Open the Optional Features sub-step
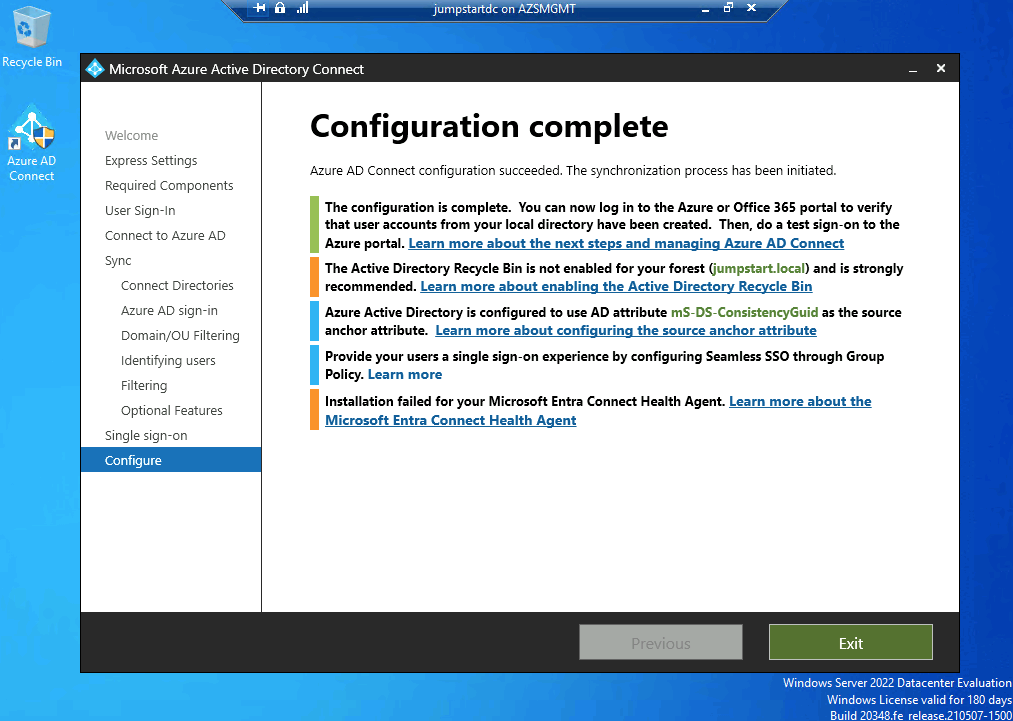The height and width of the screenshot is (721, 1013). 172,411
